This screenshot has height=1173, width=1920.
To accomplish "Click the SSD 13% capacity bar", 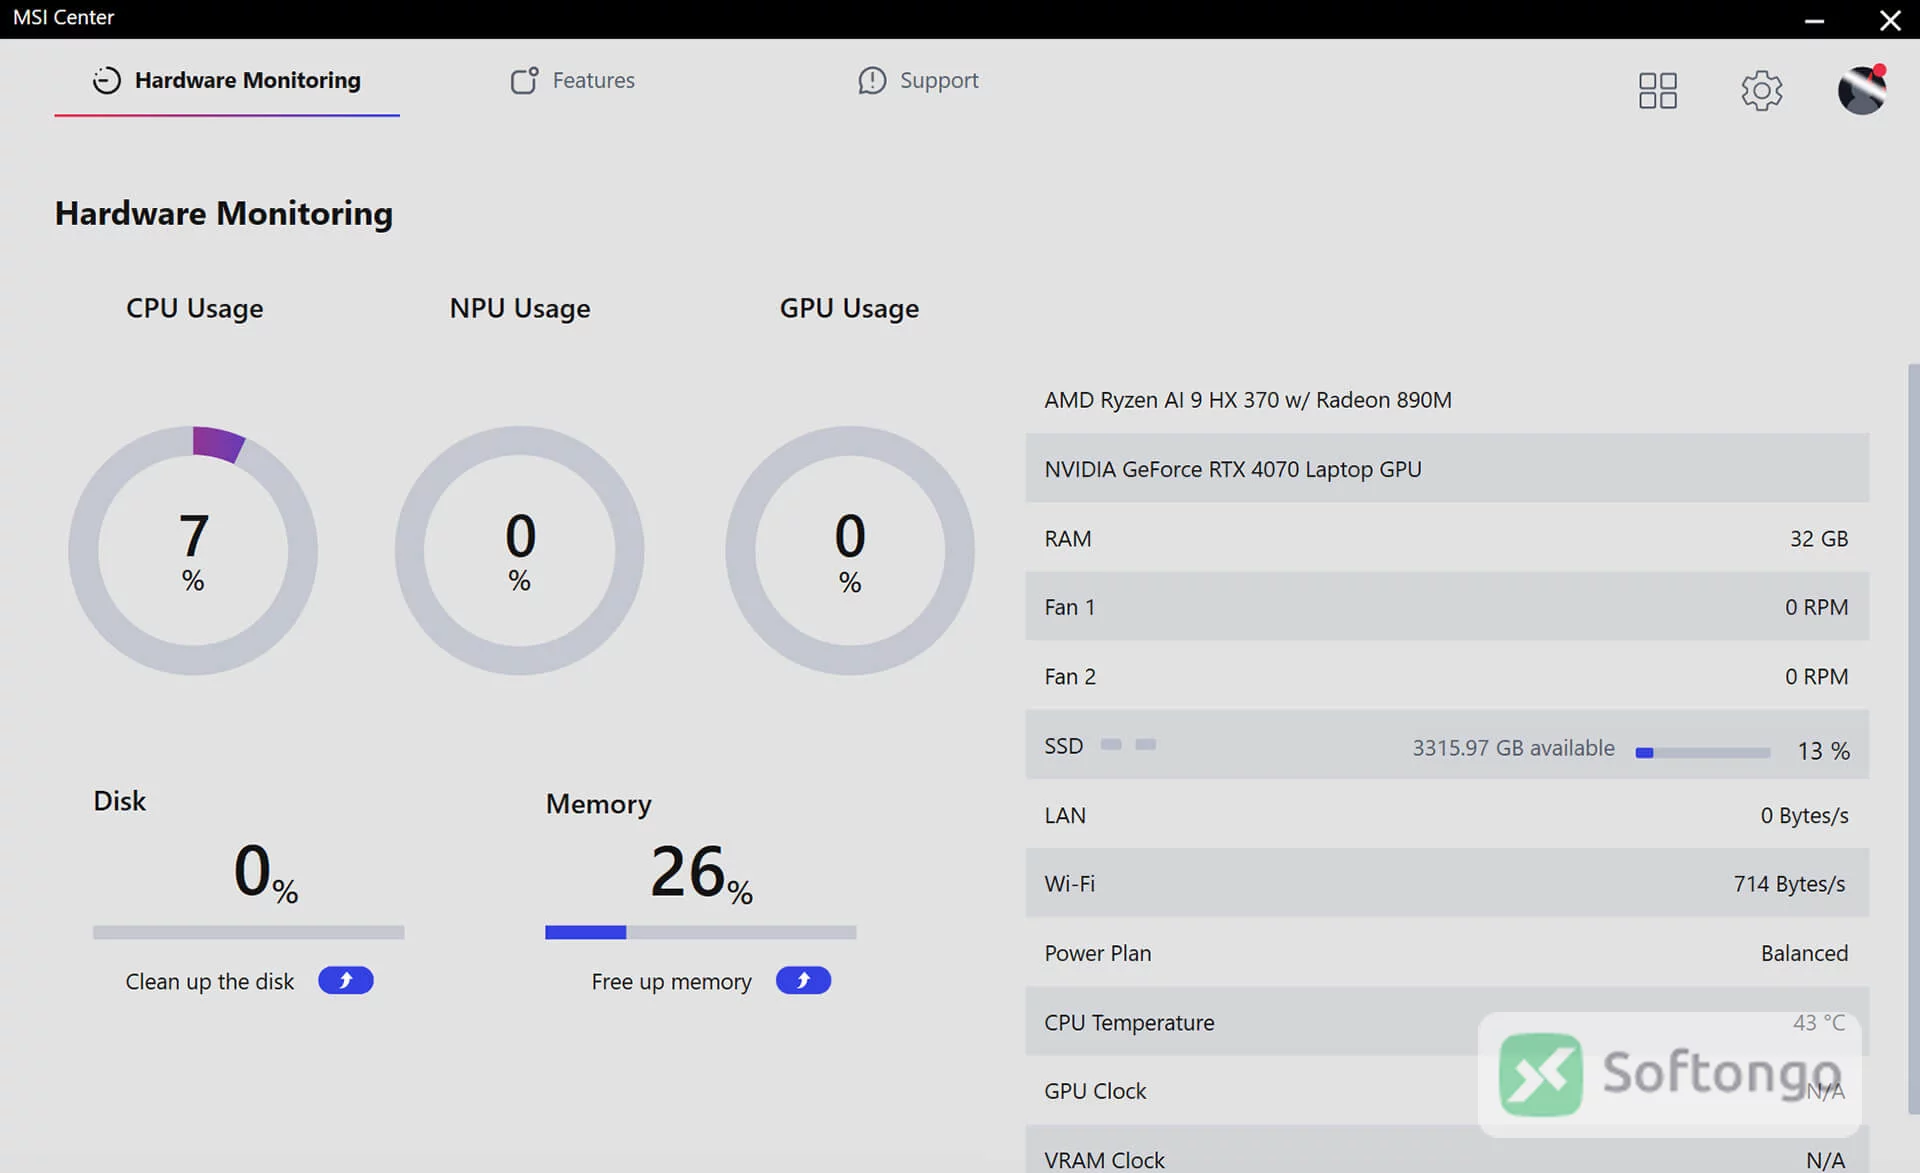I will tap(1703, 753).
